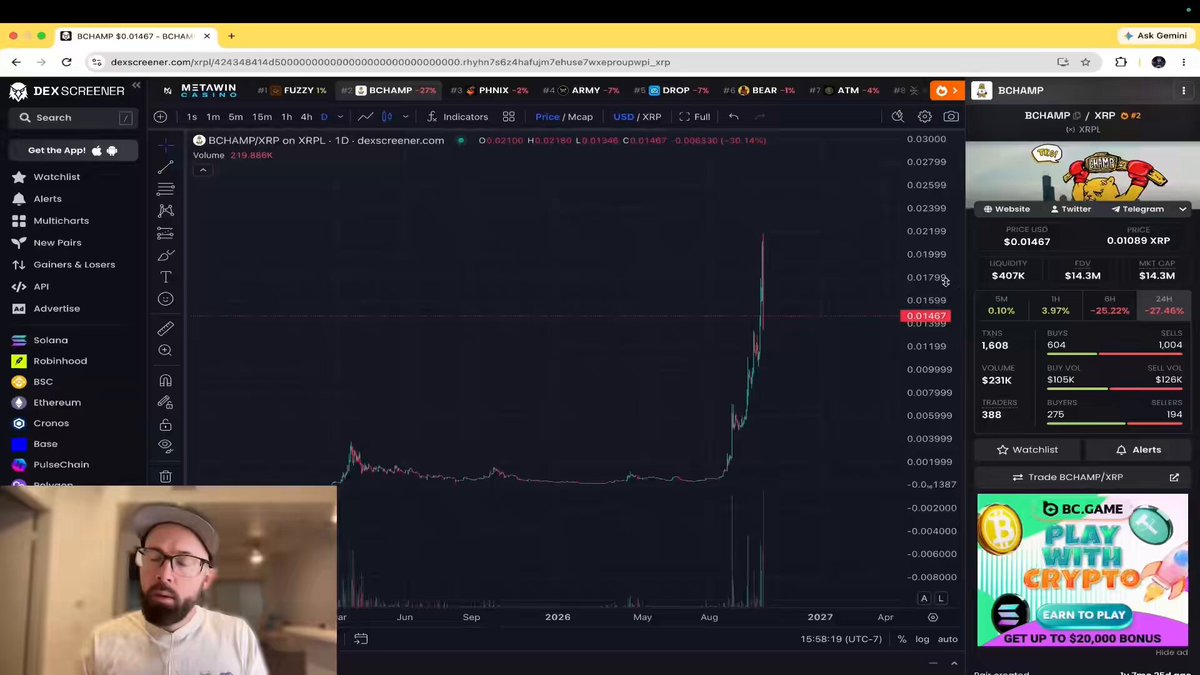
Task: Click the Trade BCHAMP/XRP button
Action: pyautogui.click(x=1082, y=478)
